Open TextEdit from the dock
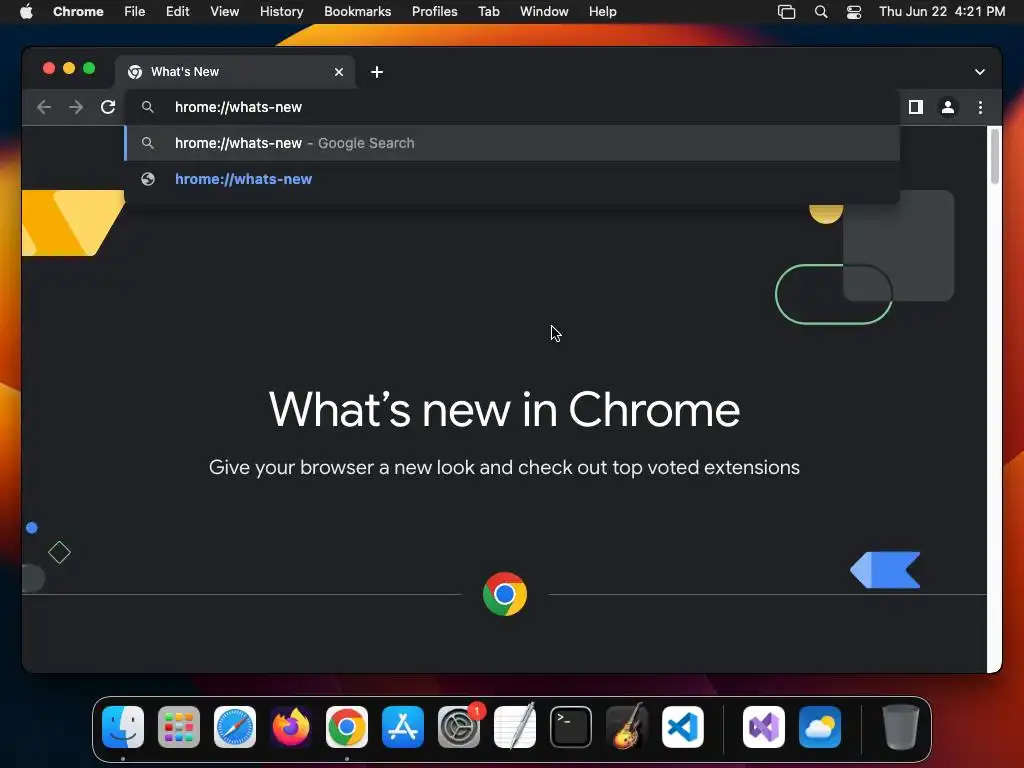 [x=515, y=727]
